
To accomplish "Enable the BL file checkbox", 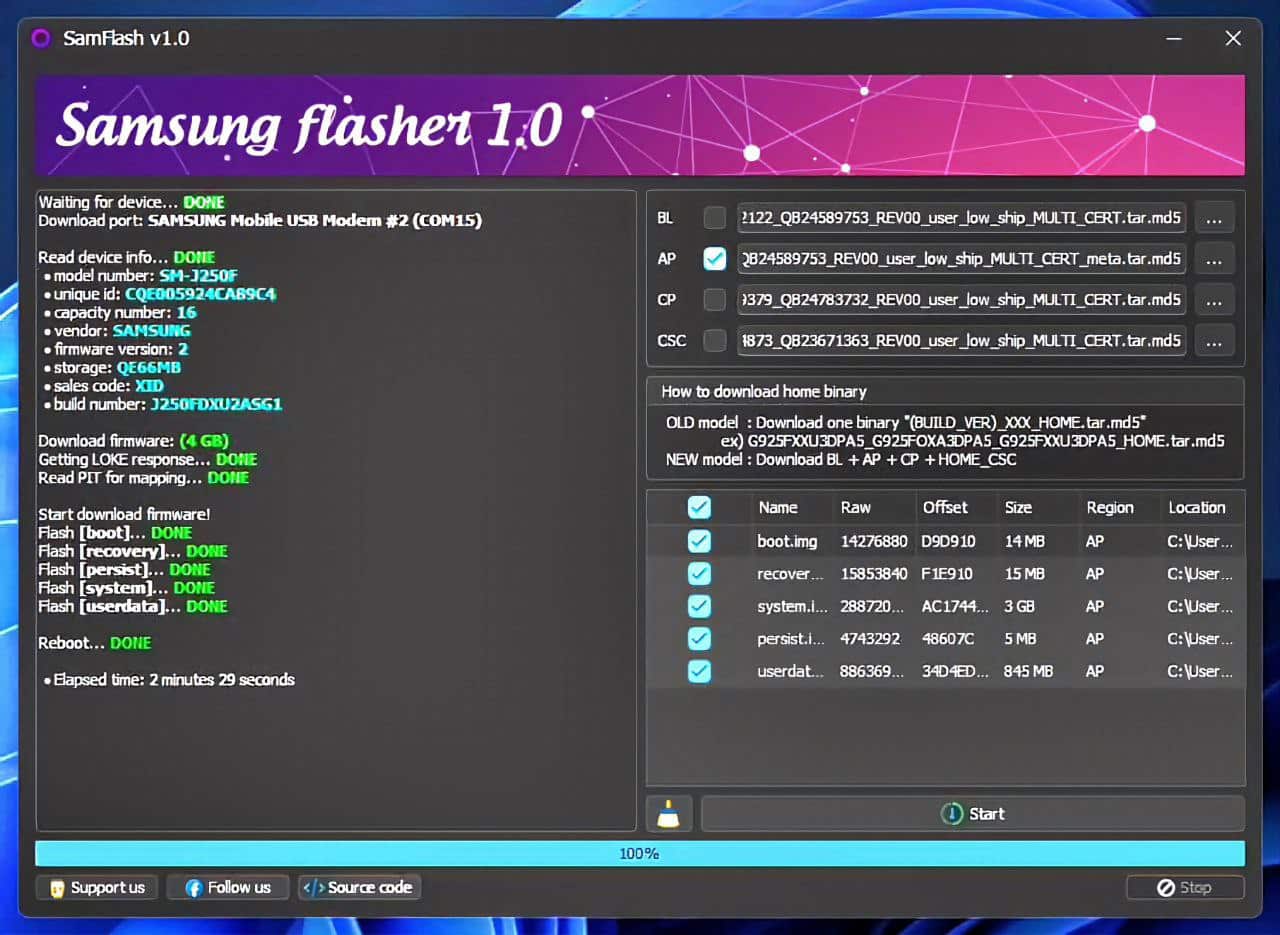I will tap(714, 218).
